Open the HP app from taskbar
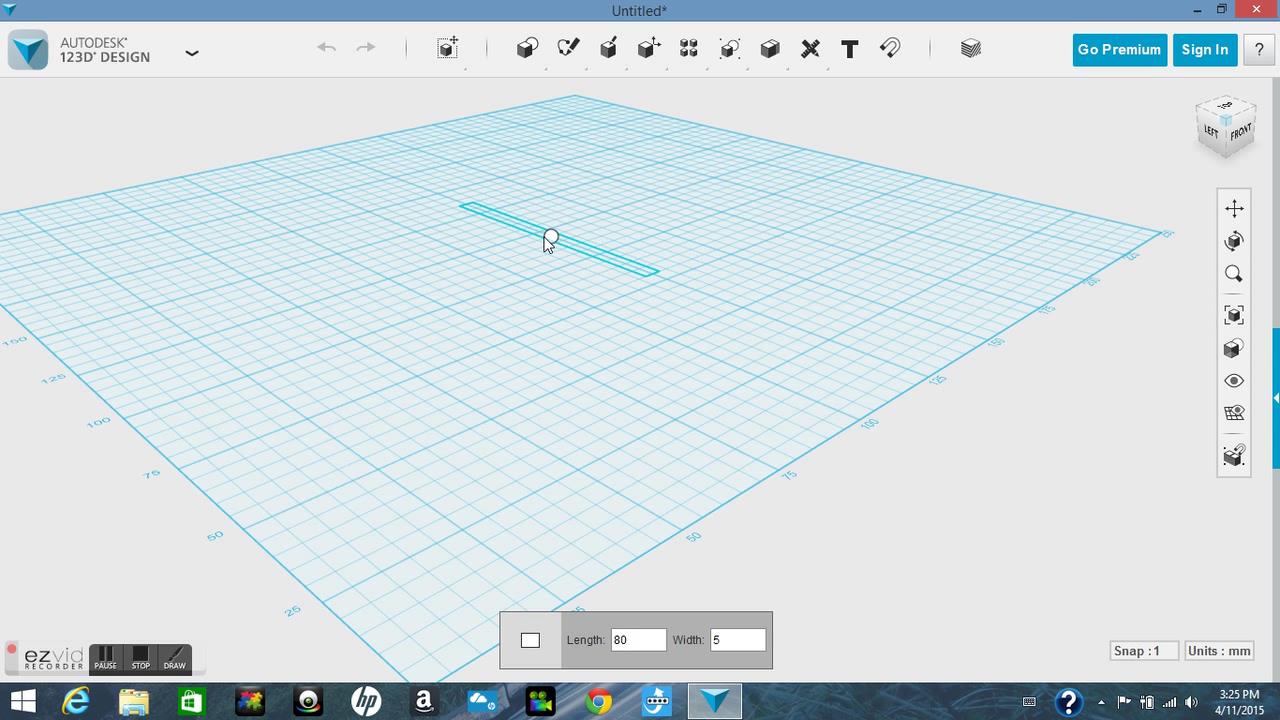This screenshot has width=1280, height=720. point(366,701)
